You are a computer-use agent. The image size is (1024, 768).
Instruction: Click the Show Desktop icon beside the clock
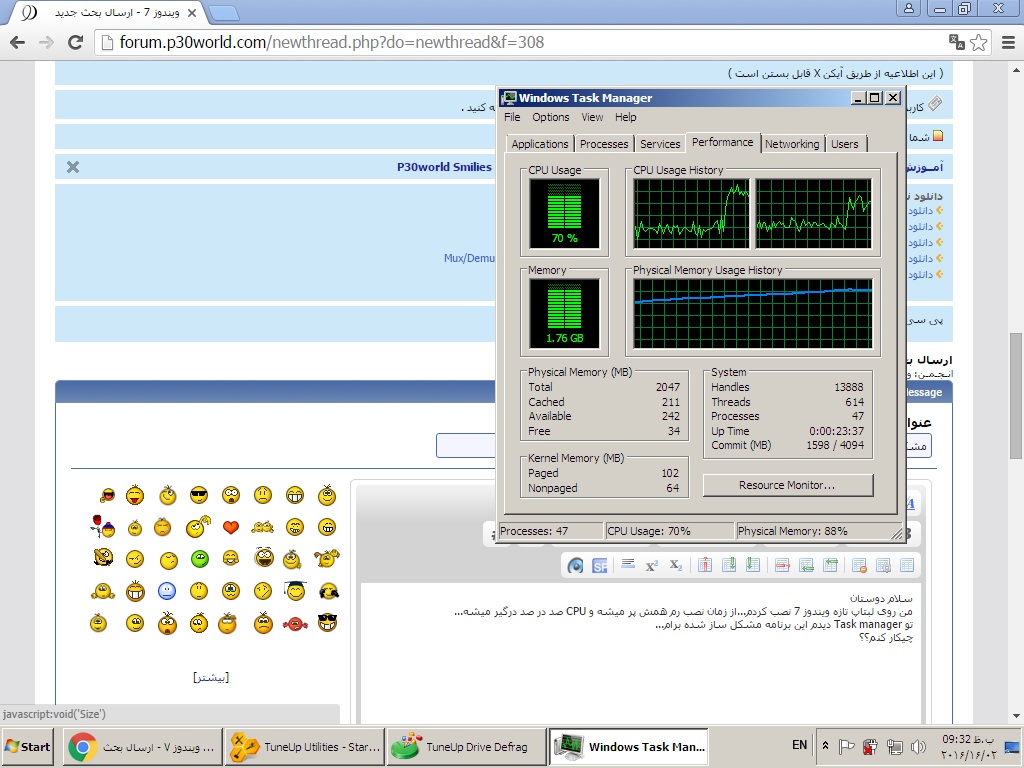(x=1013, y=746)
